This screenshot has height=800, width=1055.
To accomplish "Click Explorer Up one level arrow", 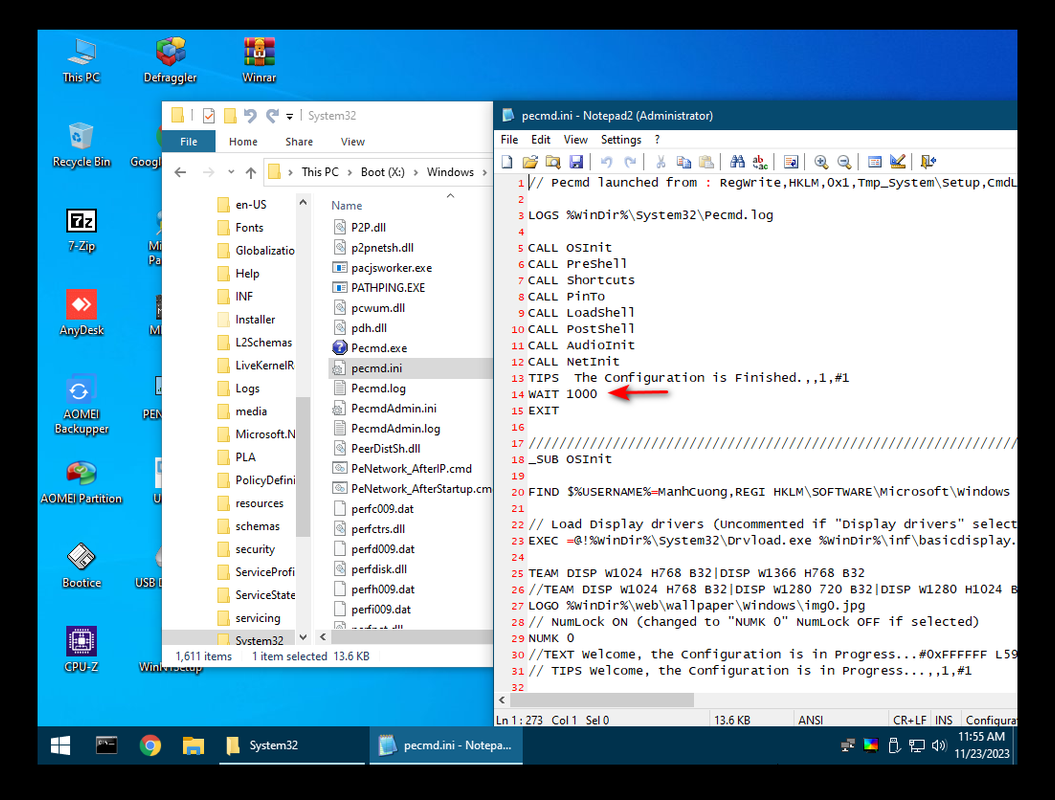I will pos(251,172).
